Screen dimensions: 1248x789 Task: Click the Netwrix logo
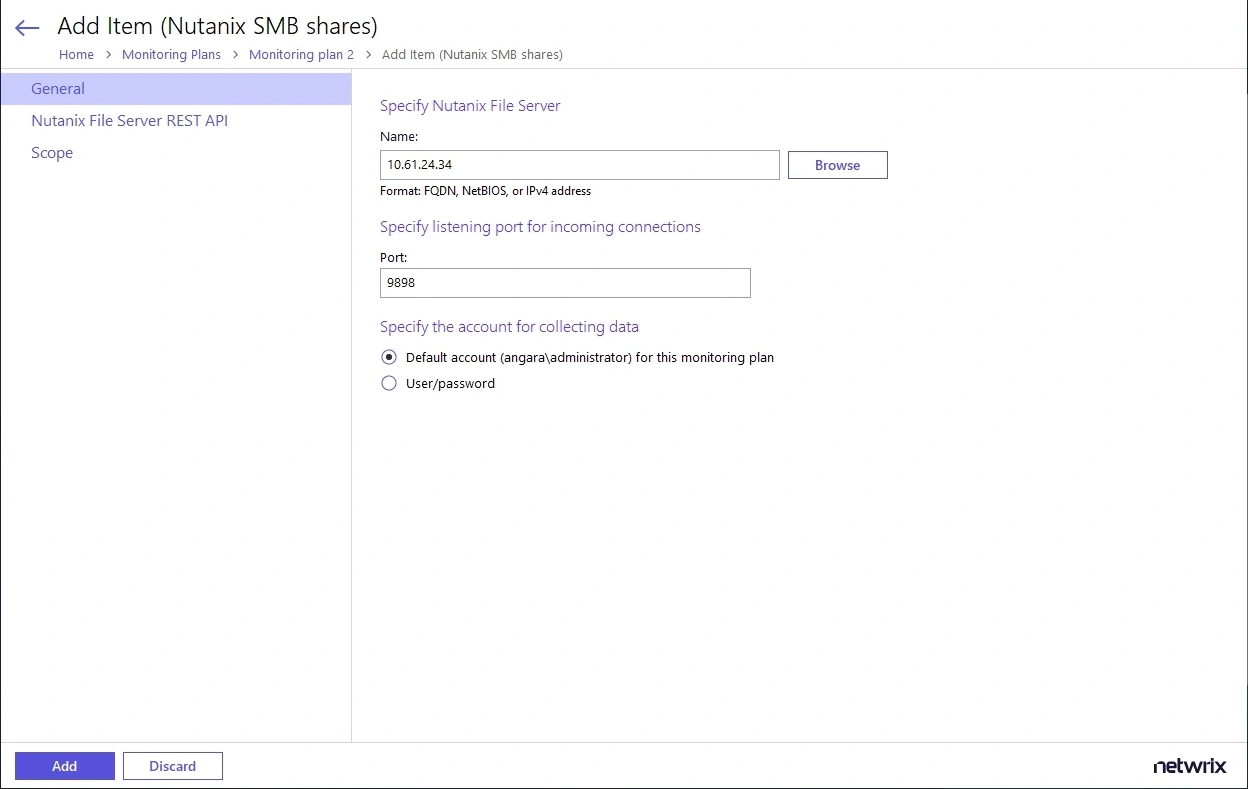pyautogui.click(x=1189, y=765)
